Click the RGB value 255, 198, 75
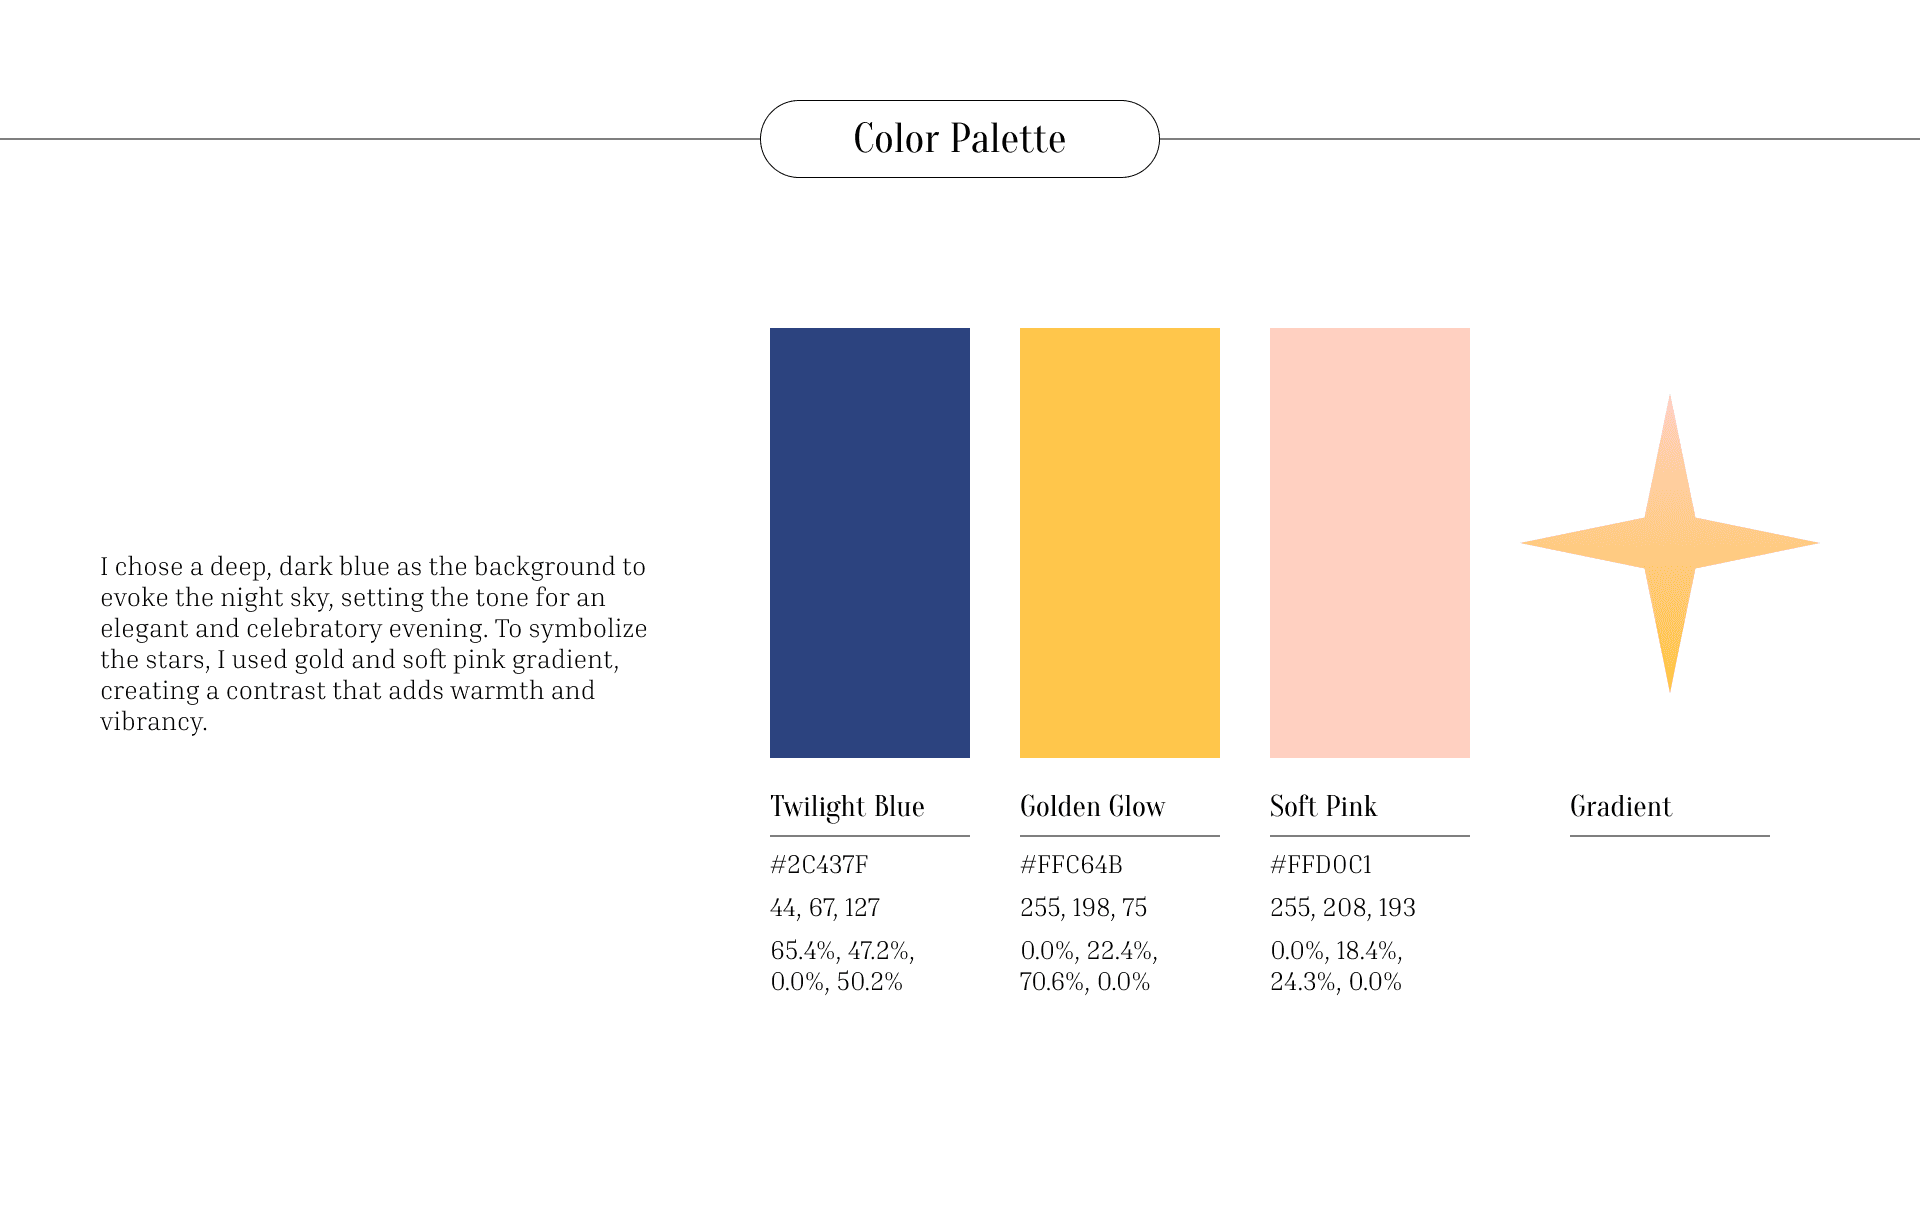 click(1083, 907)
